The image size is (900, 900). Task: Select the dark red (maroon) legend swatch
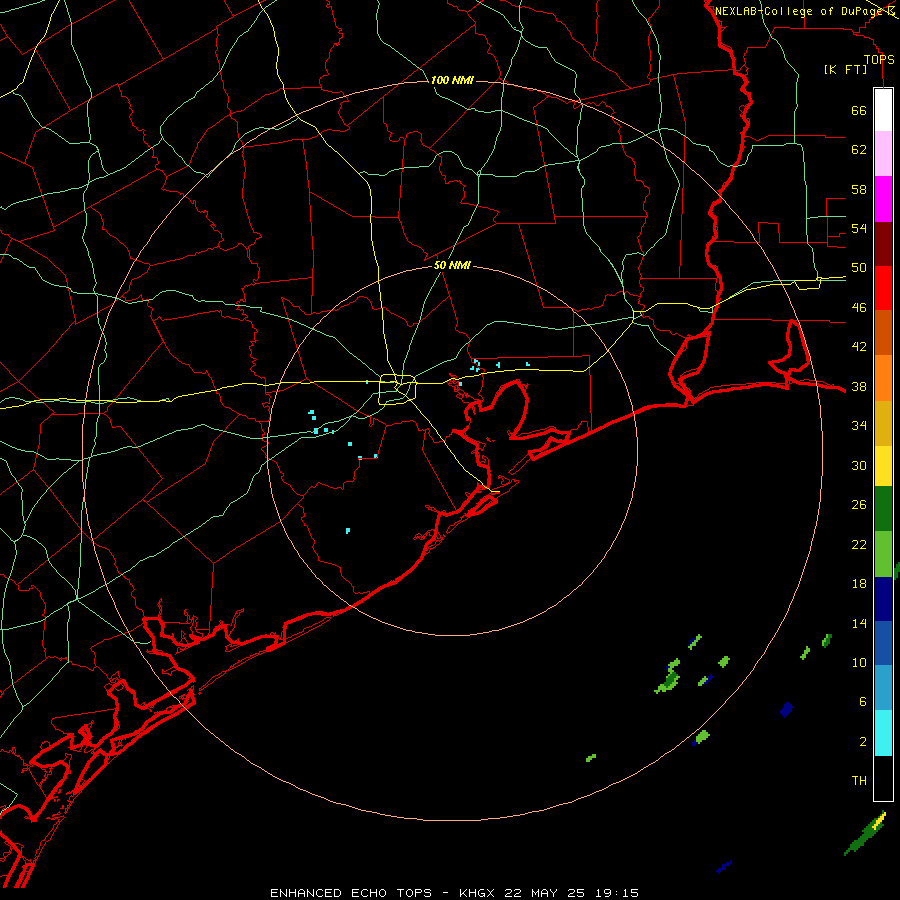tap(883, 244)
